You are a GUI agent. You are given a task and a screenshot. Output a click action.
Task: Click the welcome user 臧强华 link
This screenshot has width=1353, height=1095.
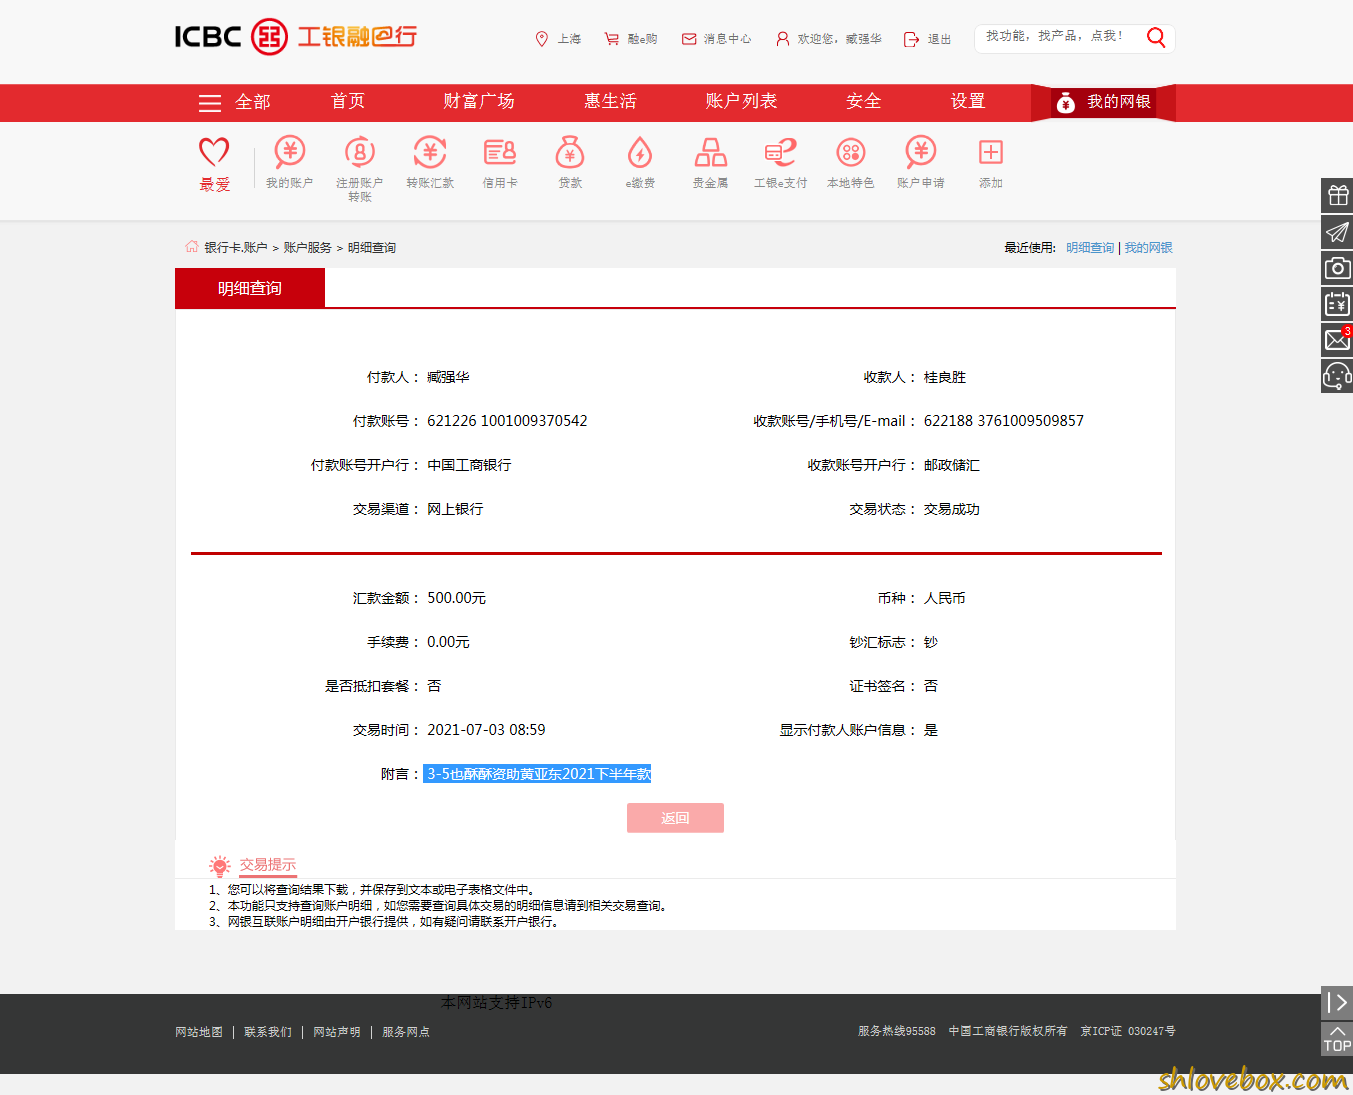pyautogui.click(x=829, y=39)
